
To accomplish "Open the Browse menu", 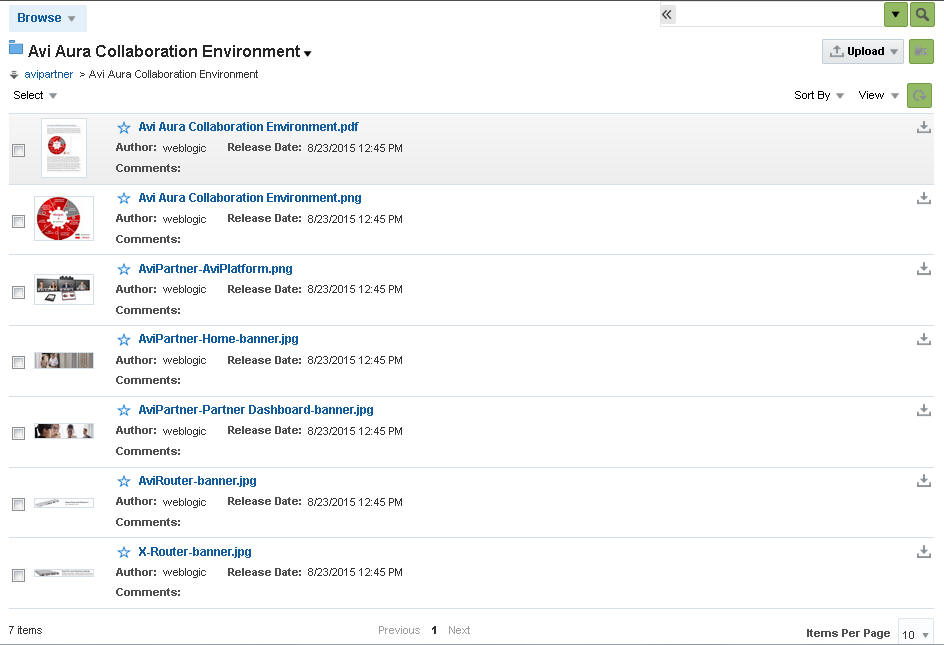I will click(x=46, y=18).
